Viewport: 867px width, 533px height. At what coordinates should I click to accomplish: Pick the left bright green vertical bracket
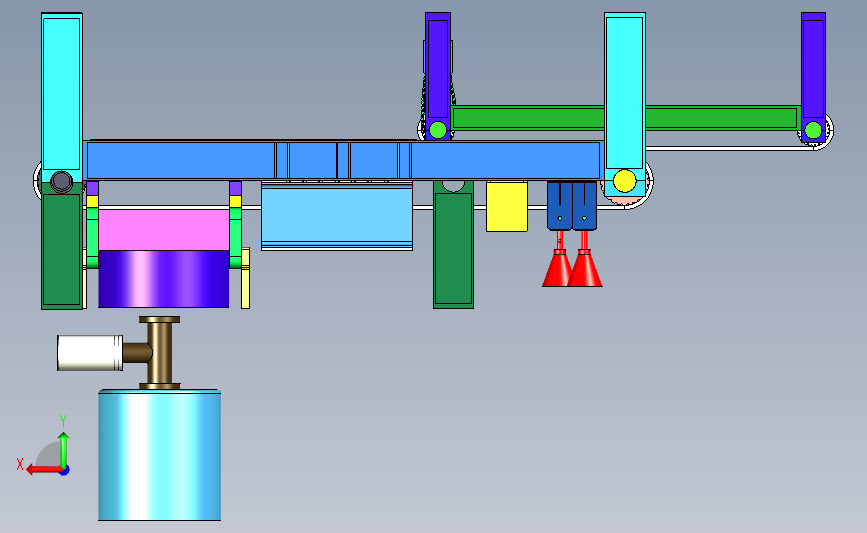tap(92, 238)
